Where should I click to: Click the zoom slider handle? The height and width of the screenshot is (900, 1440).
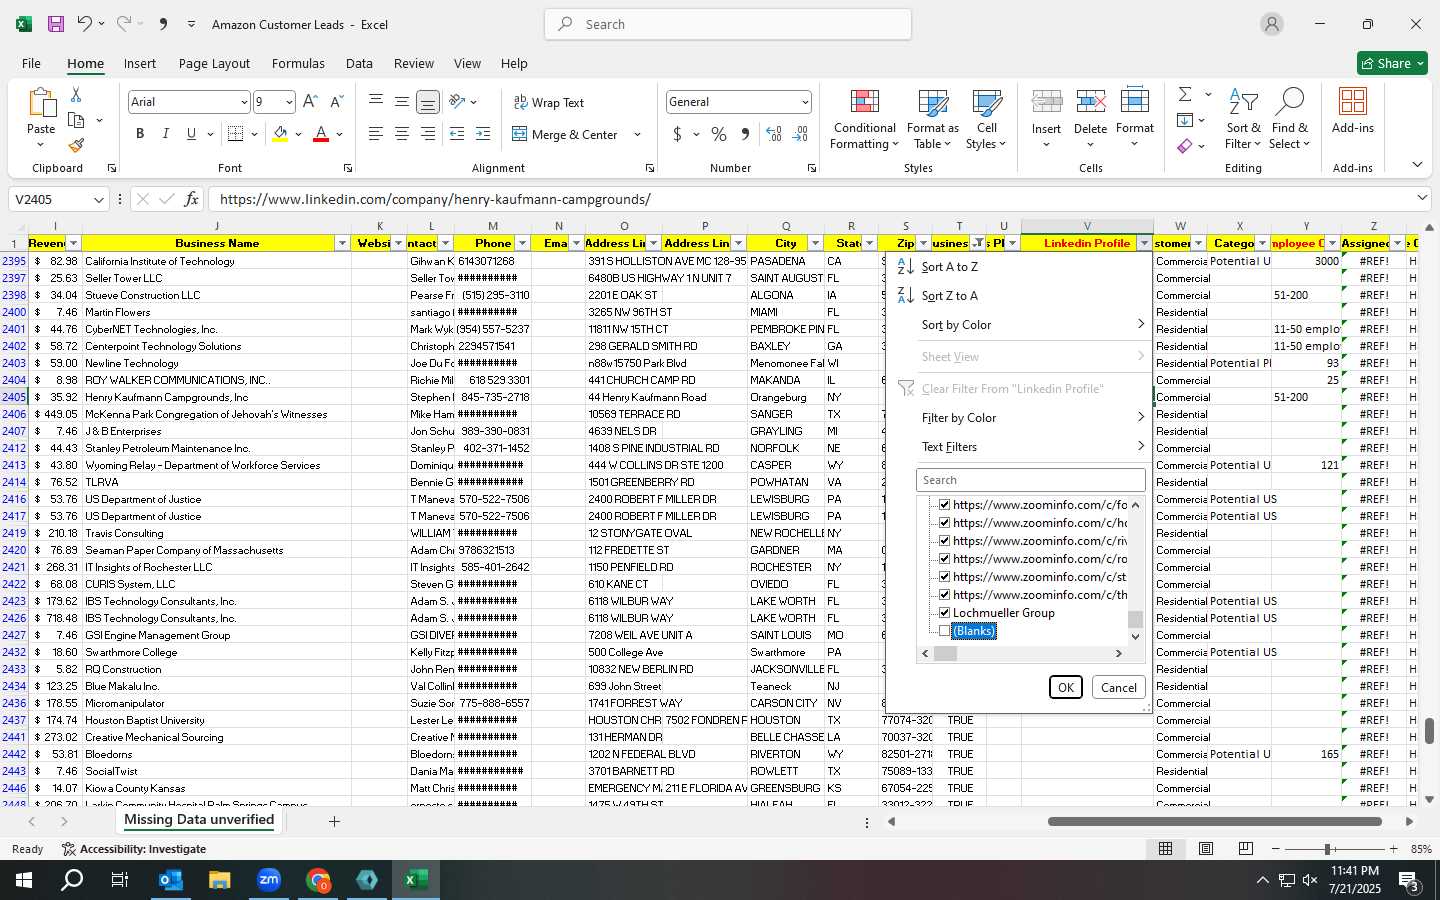1328,849
